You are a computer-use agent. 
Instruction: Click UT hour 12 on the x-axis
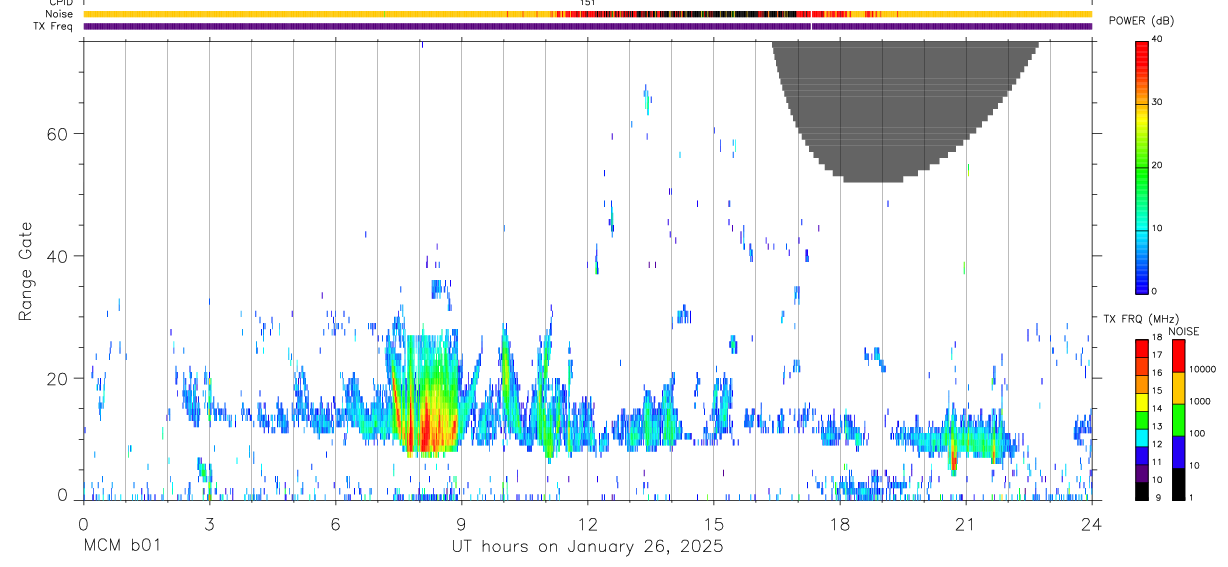pyautogui.click(x=587, y=524)
